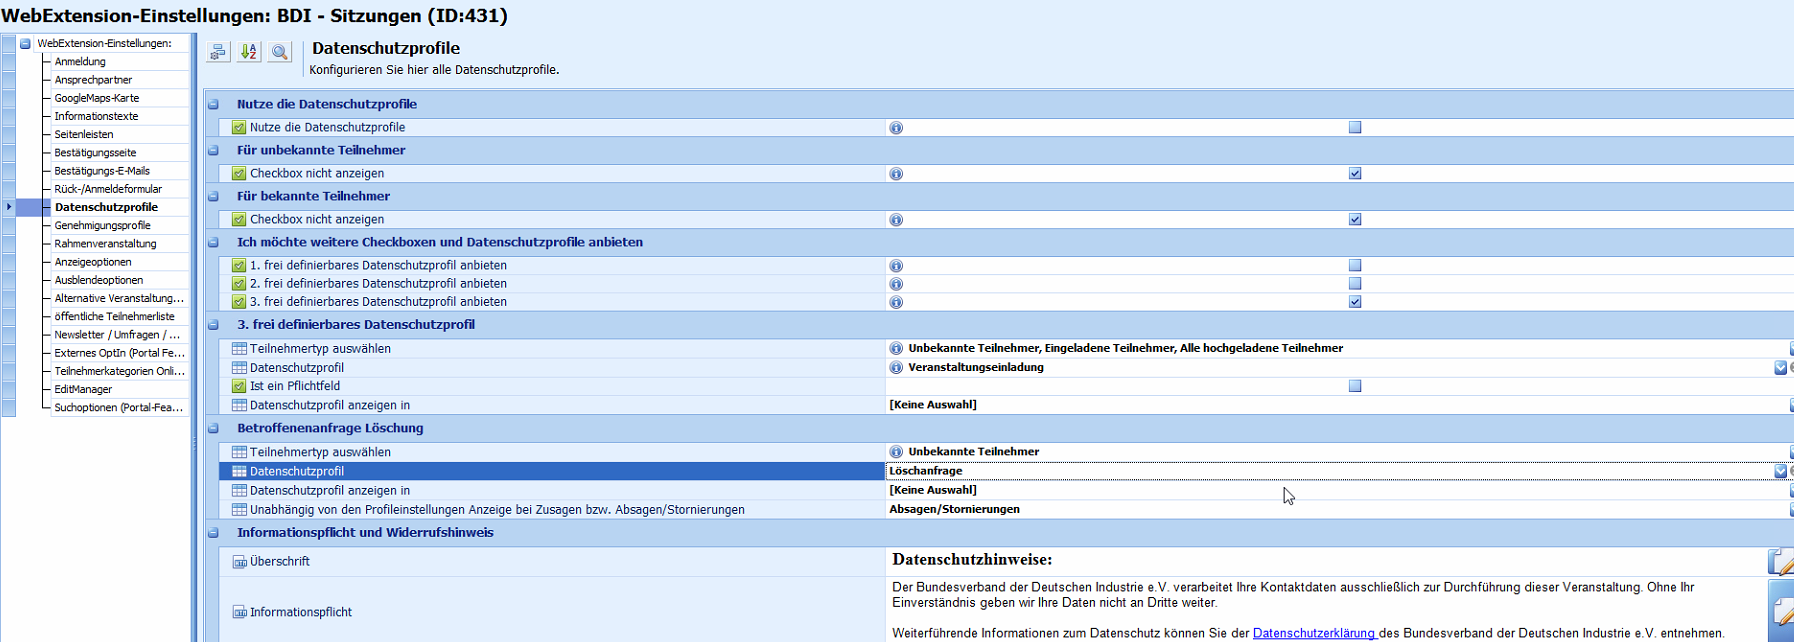Click info icon for Nutze die Datenschutzprofile
Image resolution: width=1794 pixels, height=642 pixels.
896,128
